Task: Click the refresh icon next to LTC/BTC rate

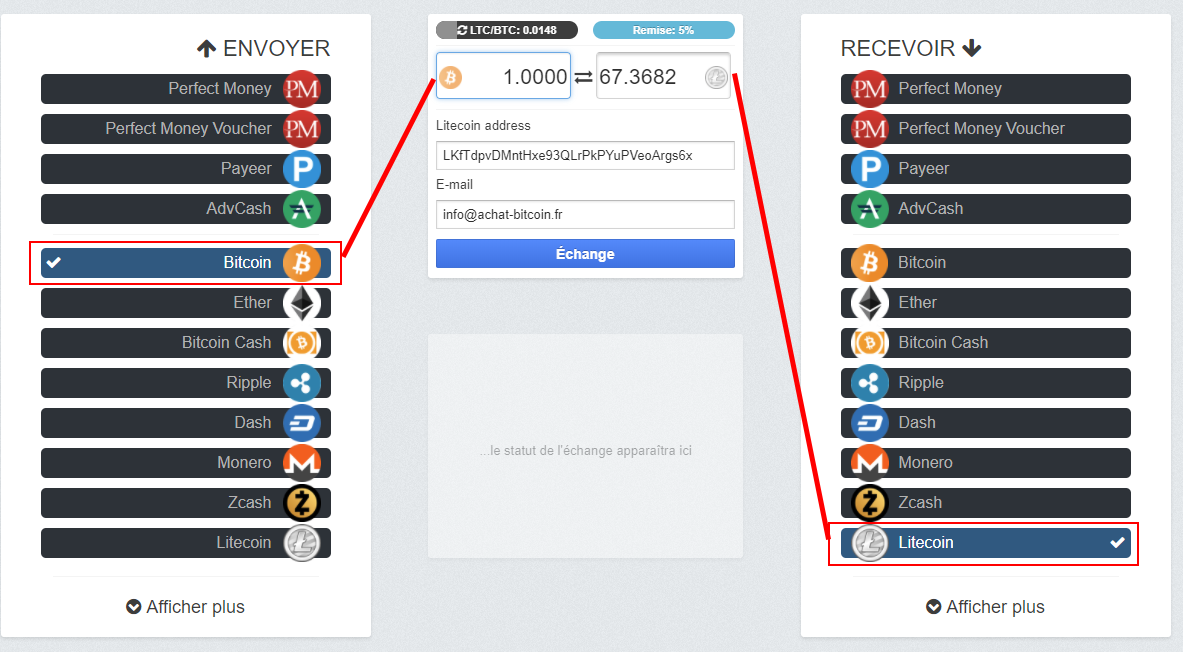Action: pos(462,30)
